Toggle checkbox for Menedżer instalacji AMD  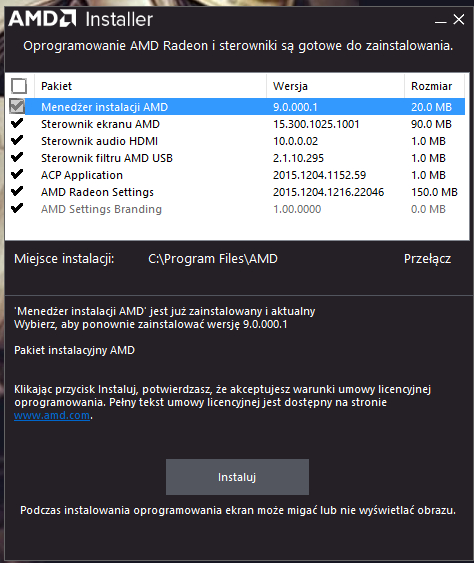tap(17, 106)
